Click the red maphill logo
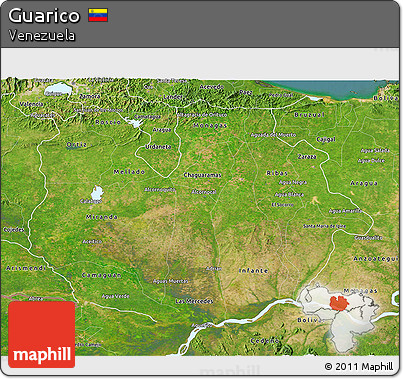This screenshot has height=379, width=403. click(42, 335)
